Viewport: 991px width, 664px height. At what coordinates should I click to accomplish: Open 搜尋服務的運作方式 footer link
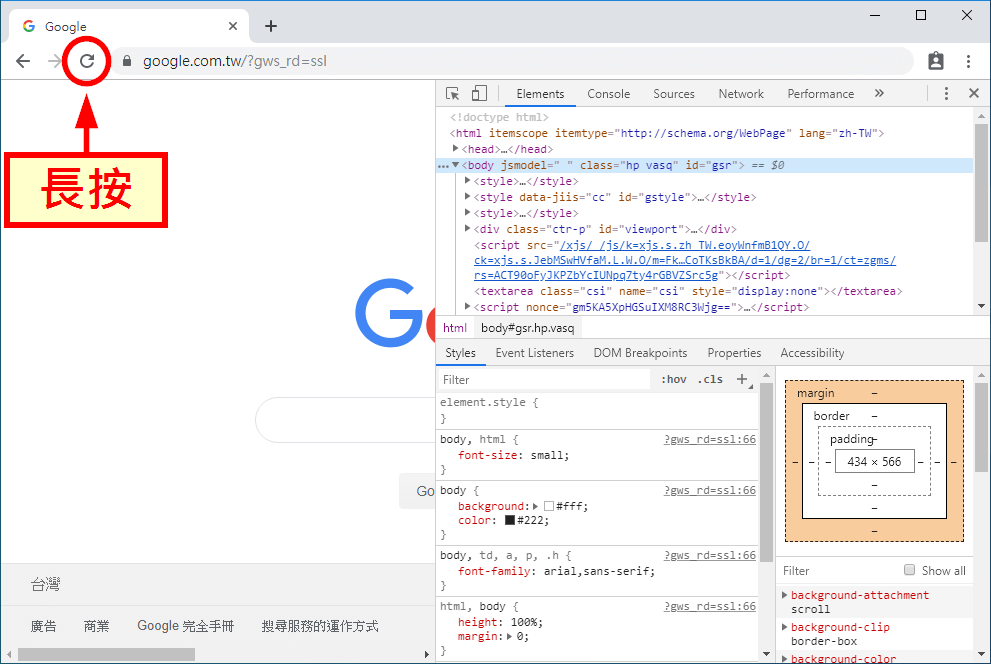coord(320,626)
